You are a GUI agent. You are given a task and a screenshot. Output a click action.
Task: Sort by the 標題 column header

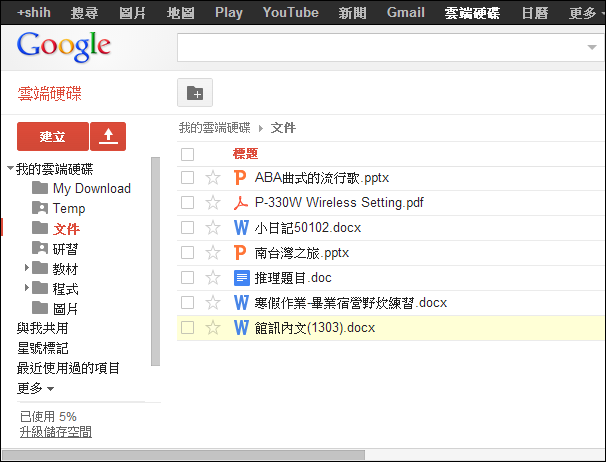pyautogui.click(x=245, y=154)
